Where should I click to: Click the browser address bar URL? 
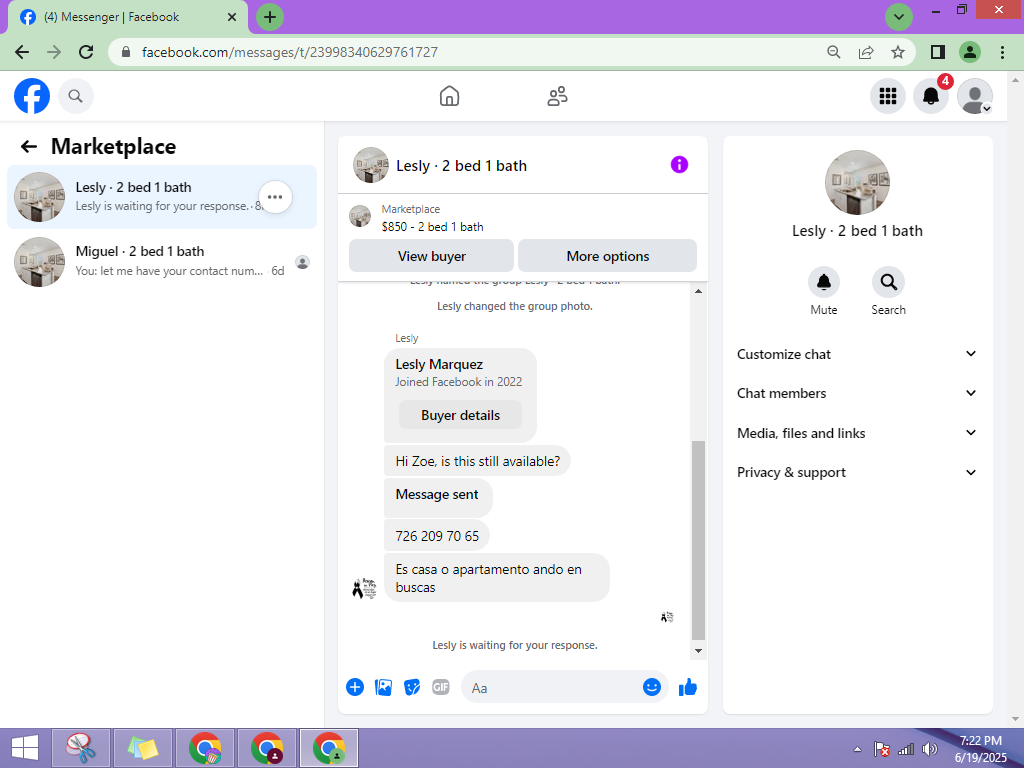tap(290, 52)
